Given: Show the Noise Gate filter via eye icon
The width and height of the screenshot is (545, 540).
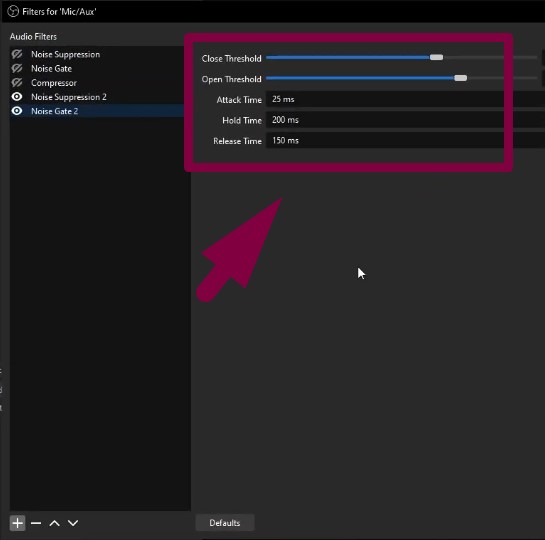Looking at the screenshot, I should point(17,68).
